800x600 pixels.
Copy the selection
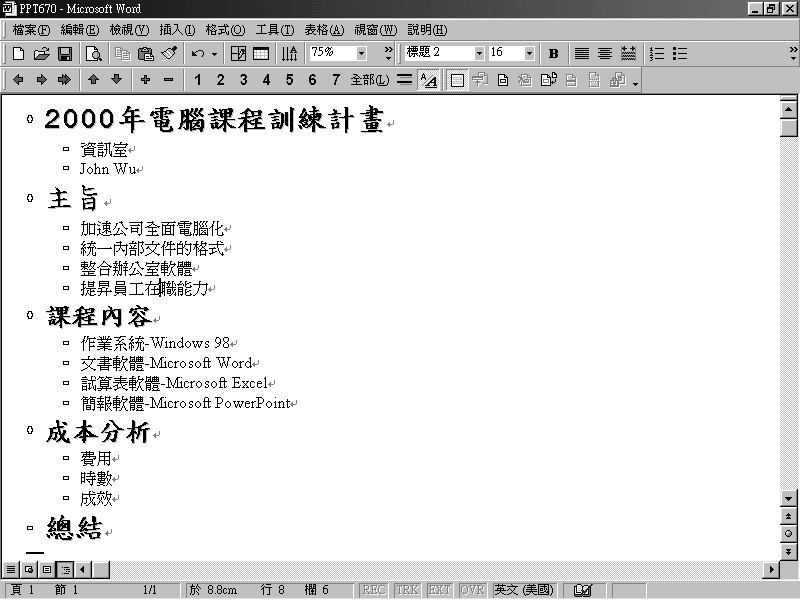coord(122,53)
